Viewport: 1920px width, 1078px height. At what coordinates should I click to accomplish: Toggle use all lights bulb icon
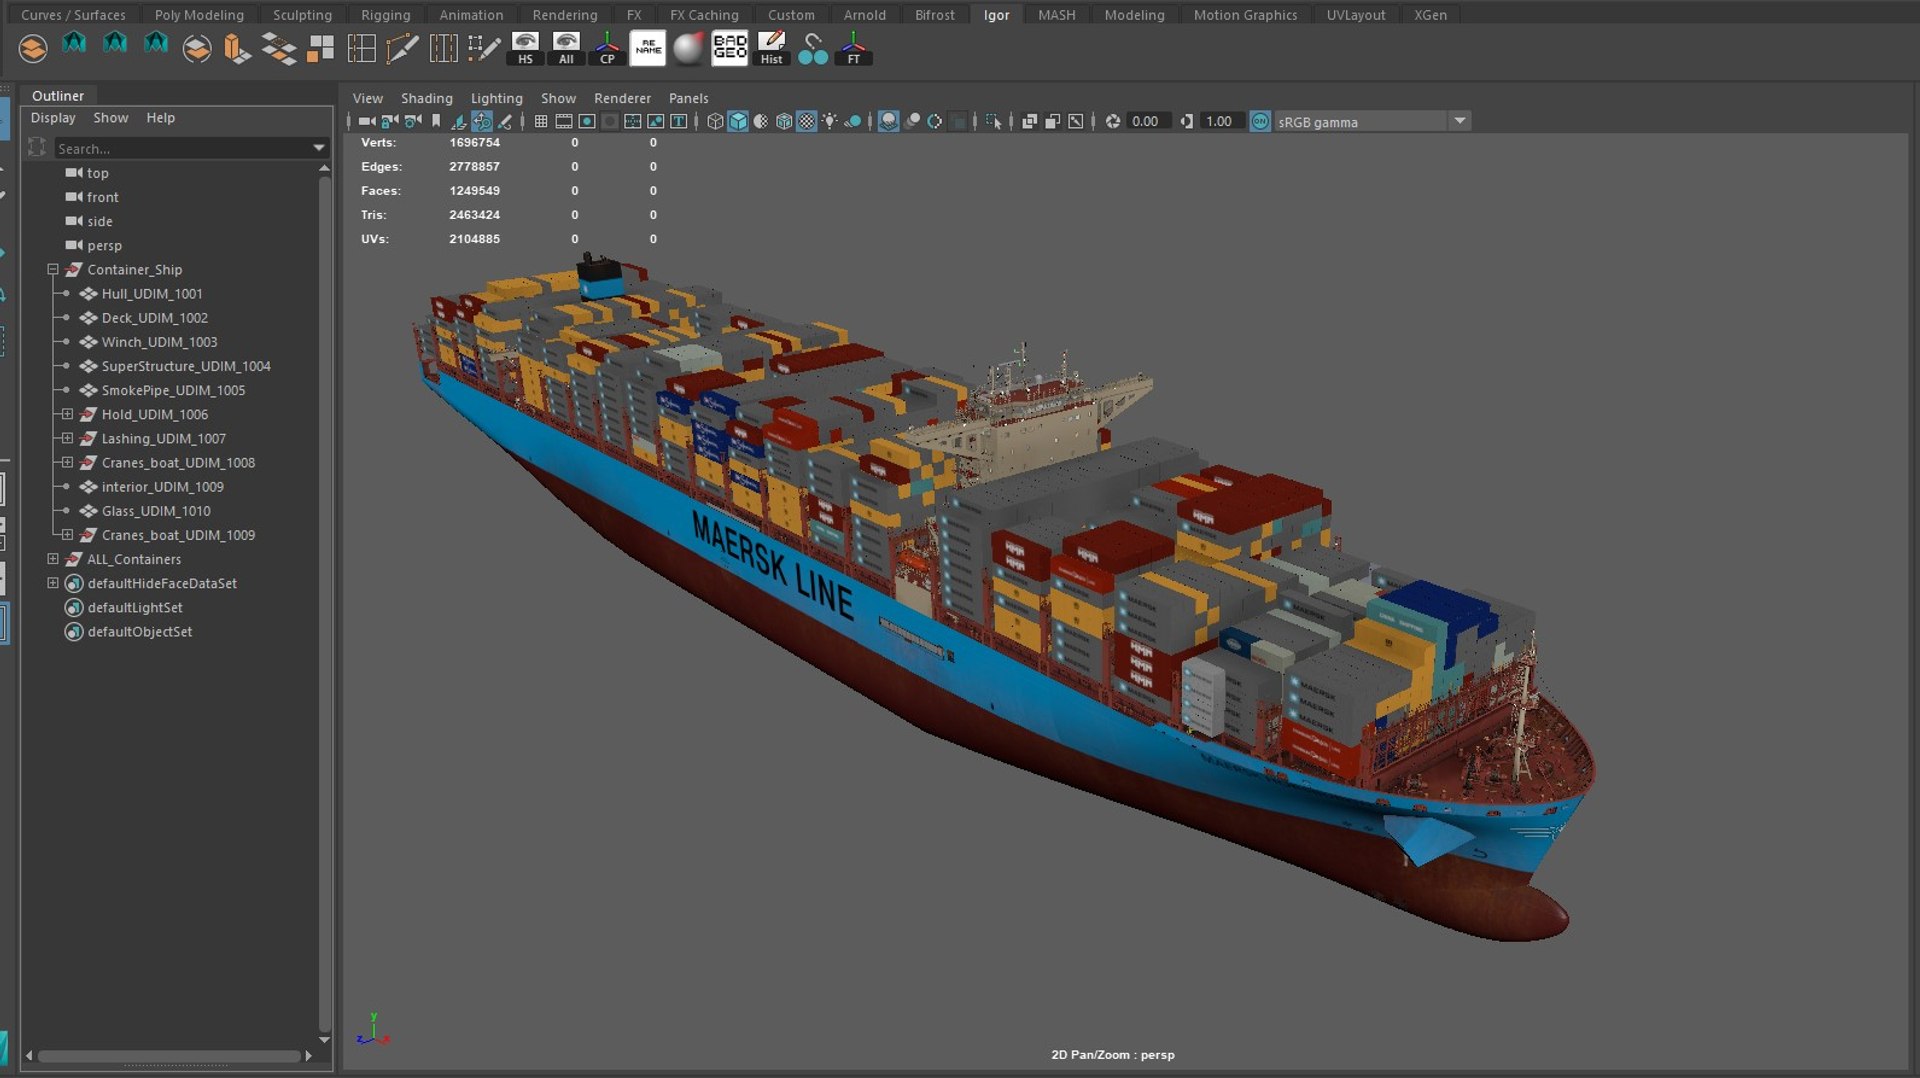830,121
